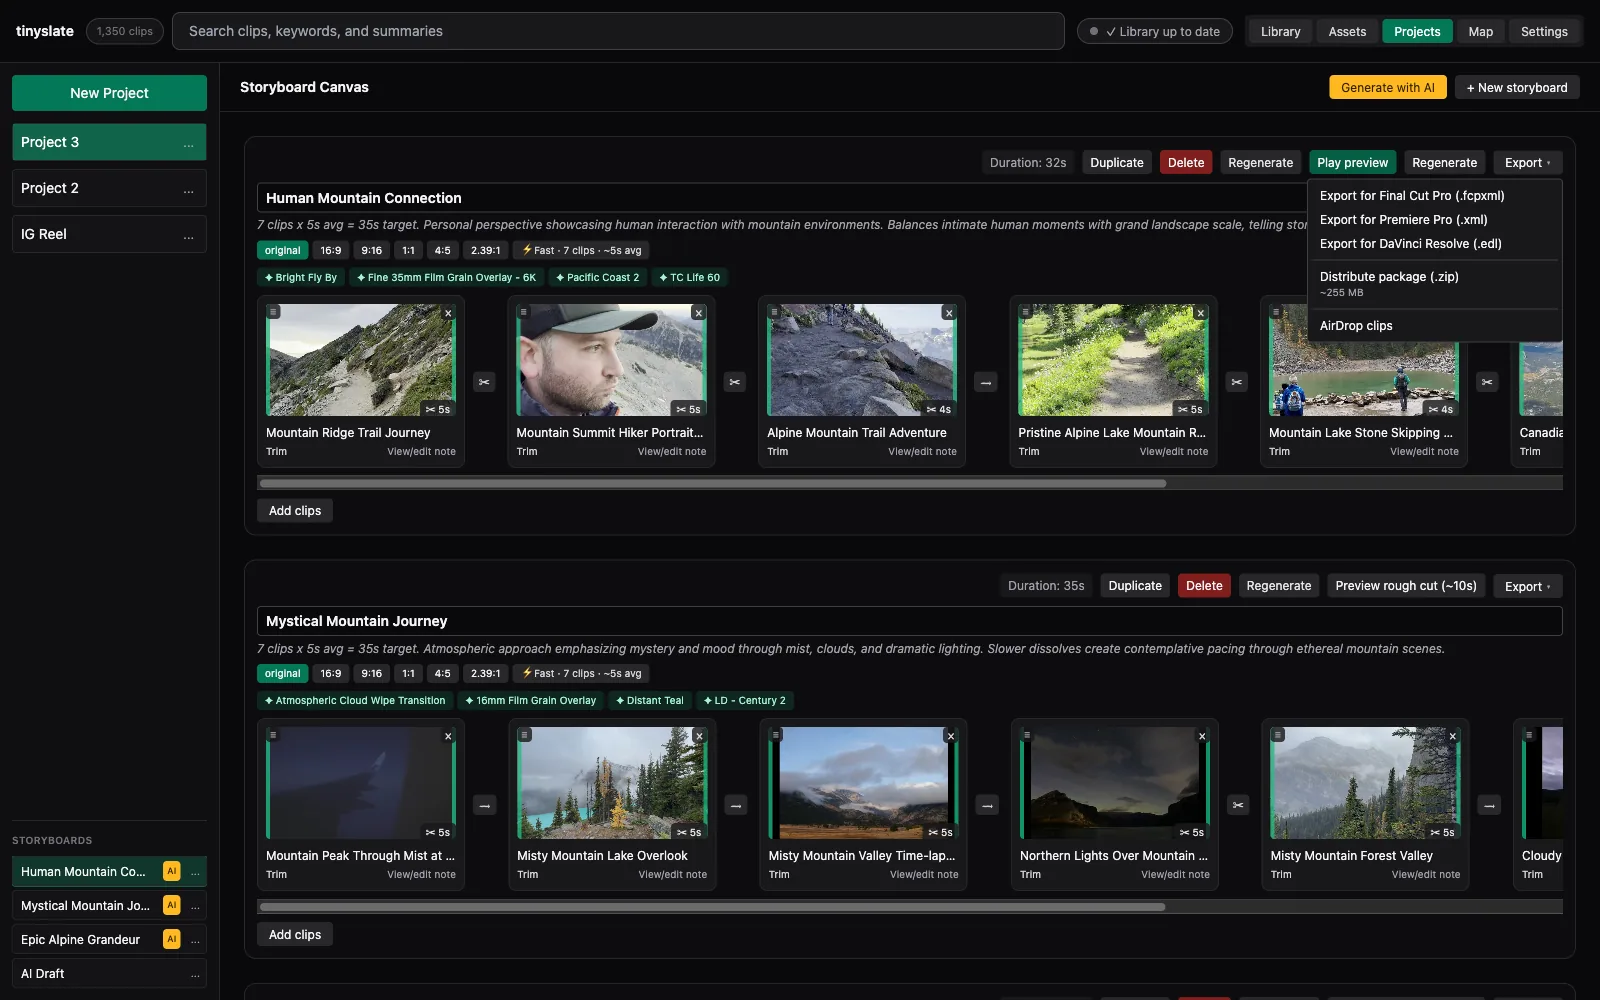Remove the Mountain Summit Hiker Portrait clip

pyautogui.click(x=699, y=313)
